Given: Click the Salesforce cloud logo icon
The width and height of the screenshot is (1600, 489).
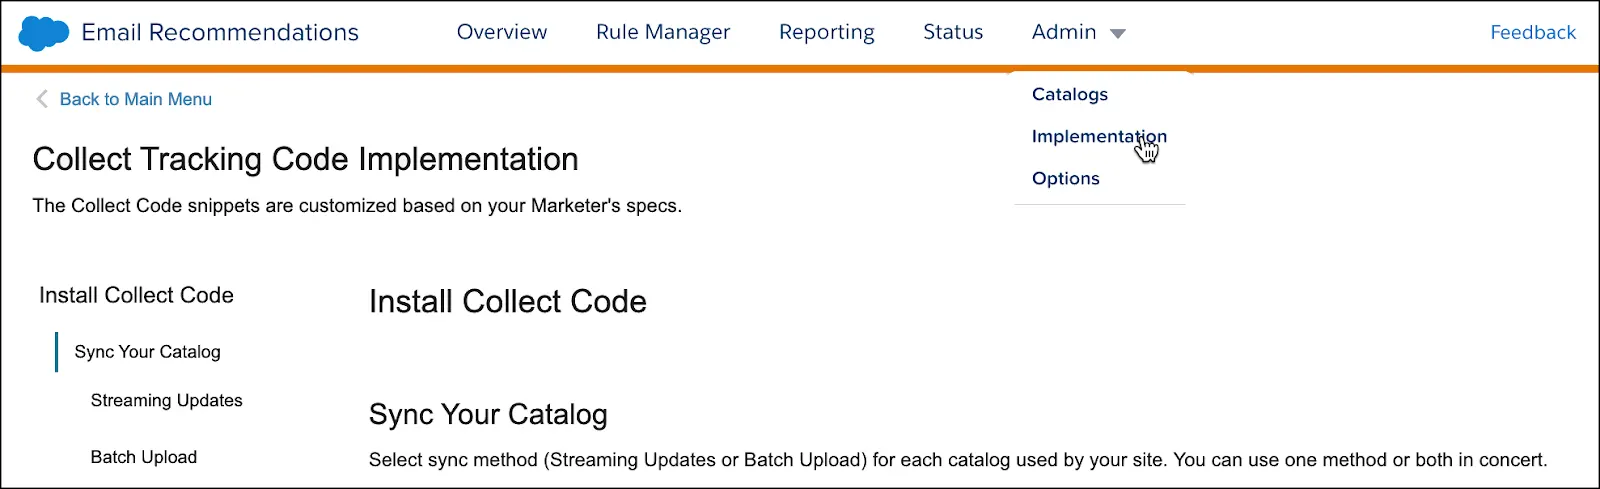Looking at the screenshot, I should [x=44, y=33].
